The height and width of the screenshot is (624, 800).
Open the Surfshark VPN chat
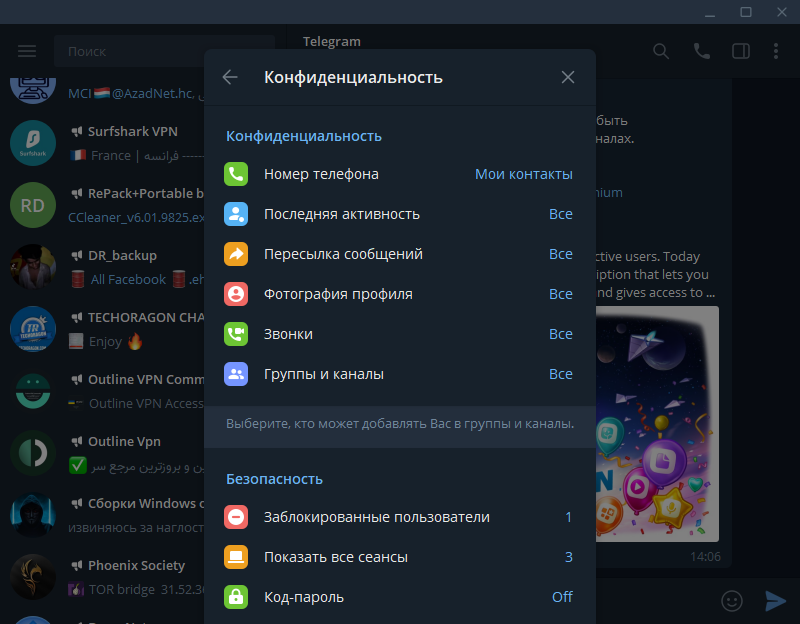[x=102, y=143]
